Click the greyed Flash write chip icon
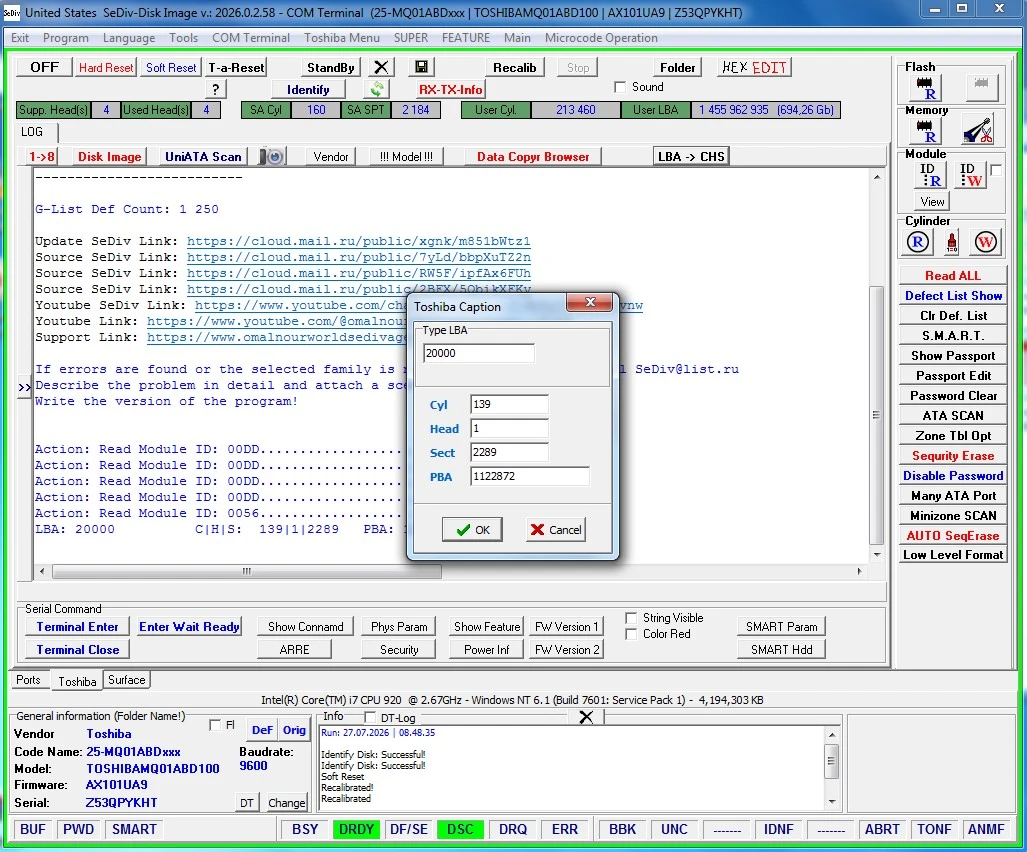The height and width of the screenshot is (852, 1027). [x=981, y=88]
